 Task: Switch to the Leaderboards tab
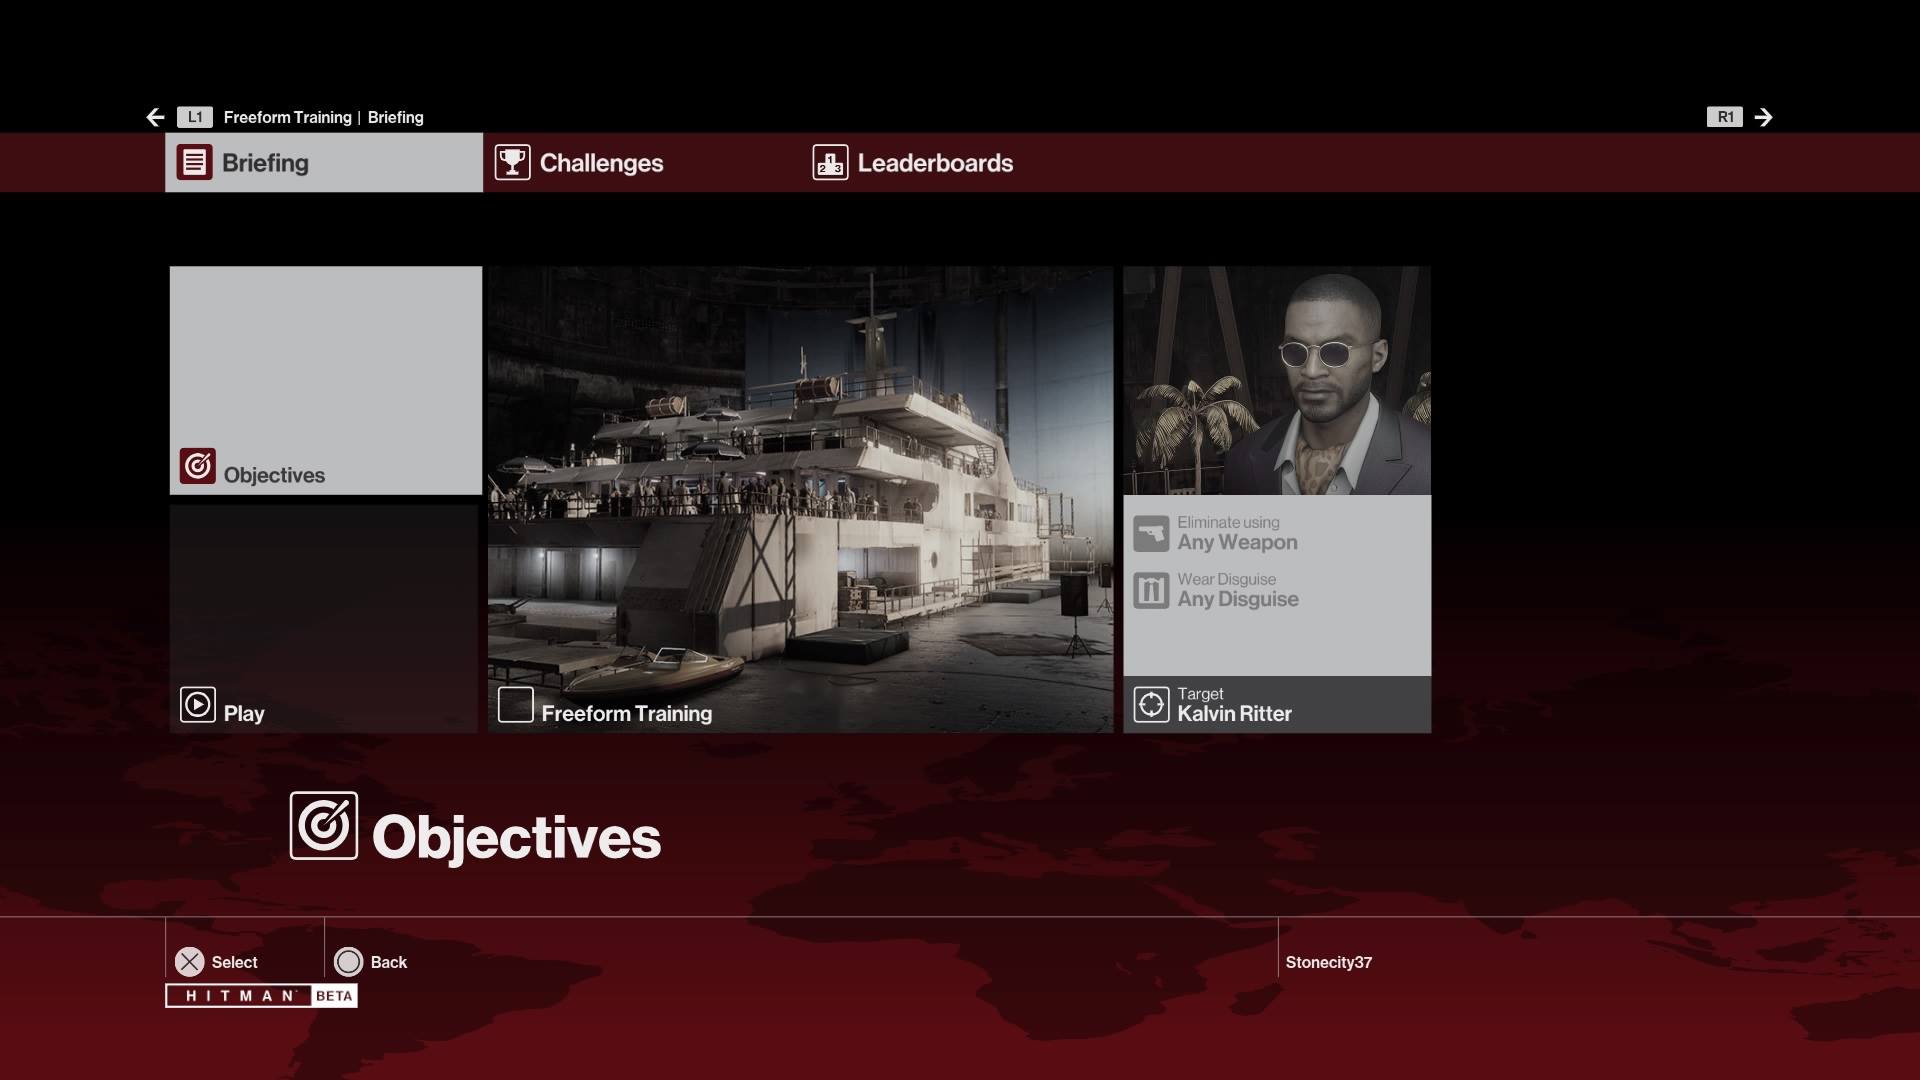[x=959, y=162]
